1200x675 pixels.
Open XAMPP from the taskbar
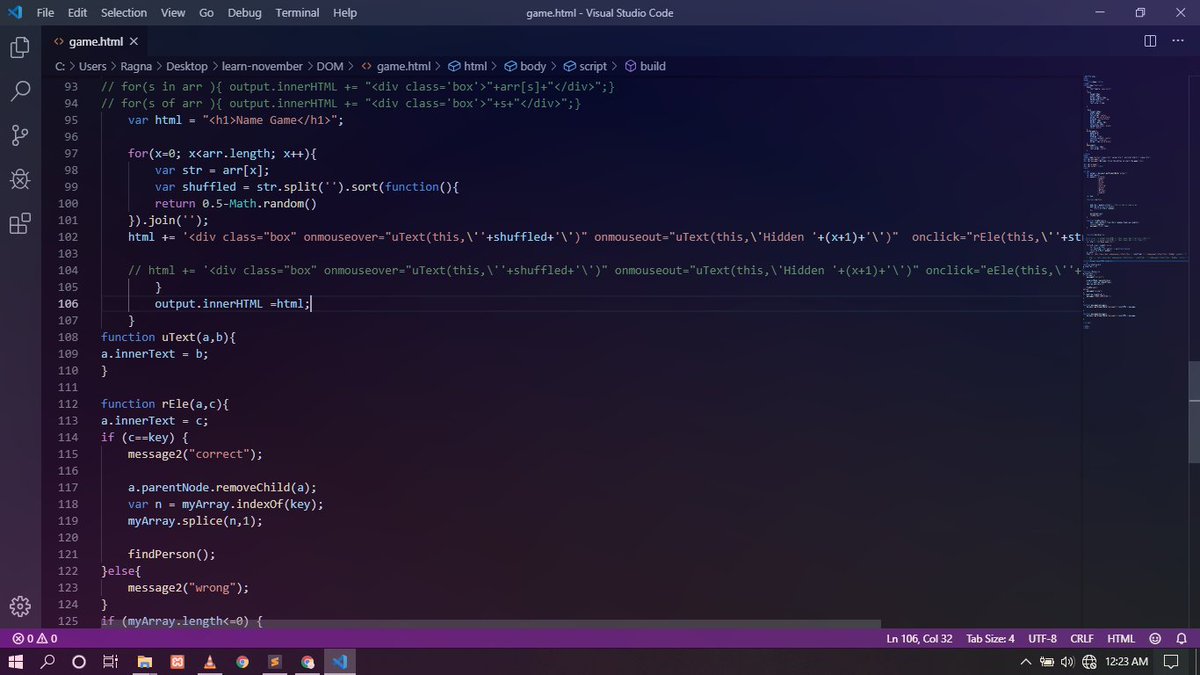[x=177, y=661]
